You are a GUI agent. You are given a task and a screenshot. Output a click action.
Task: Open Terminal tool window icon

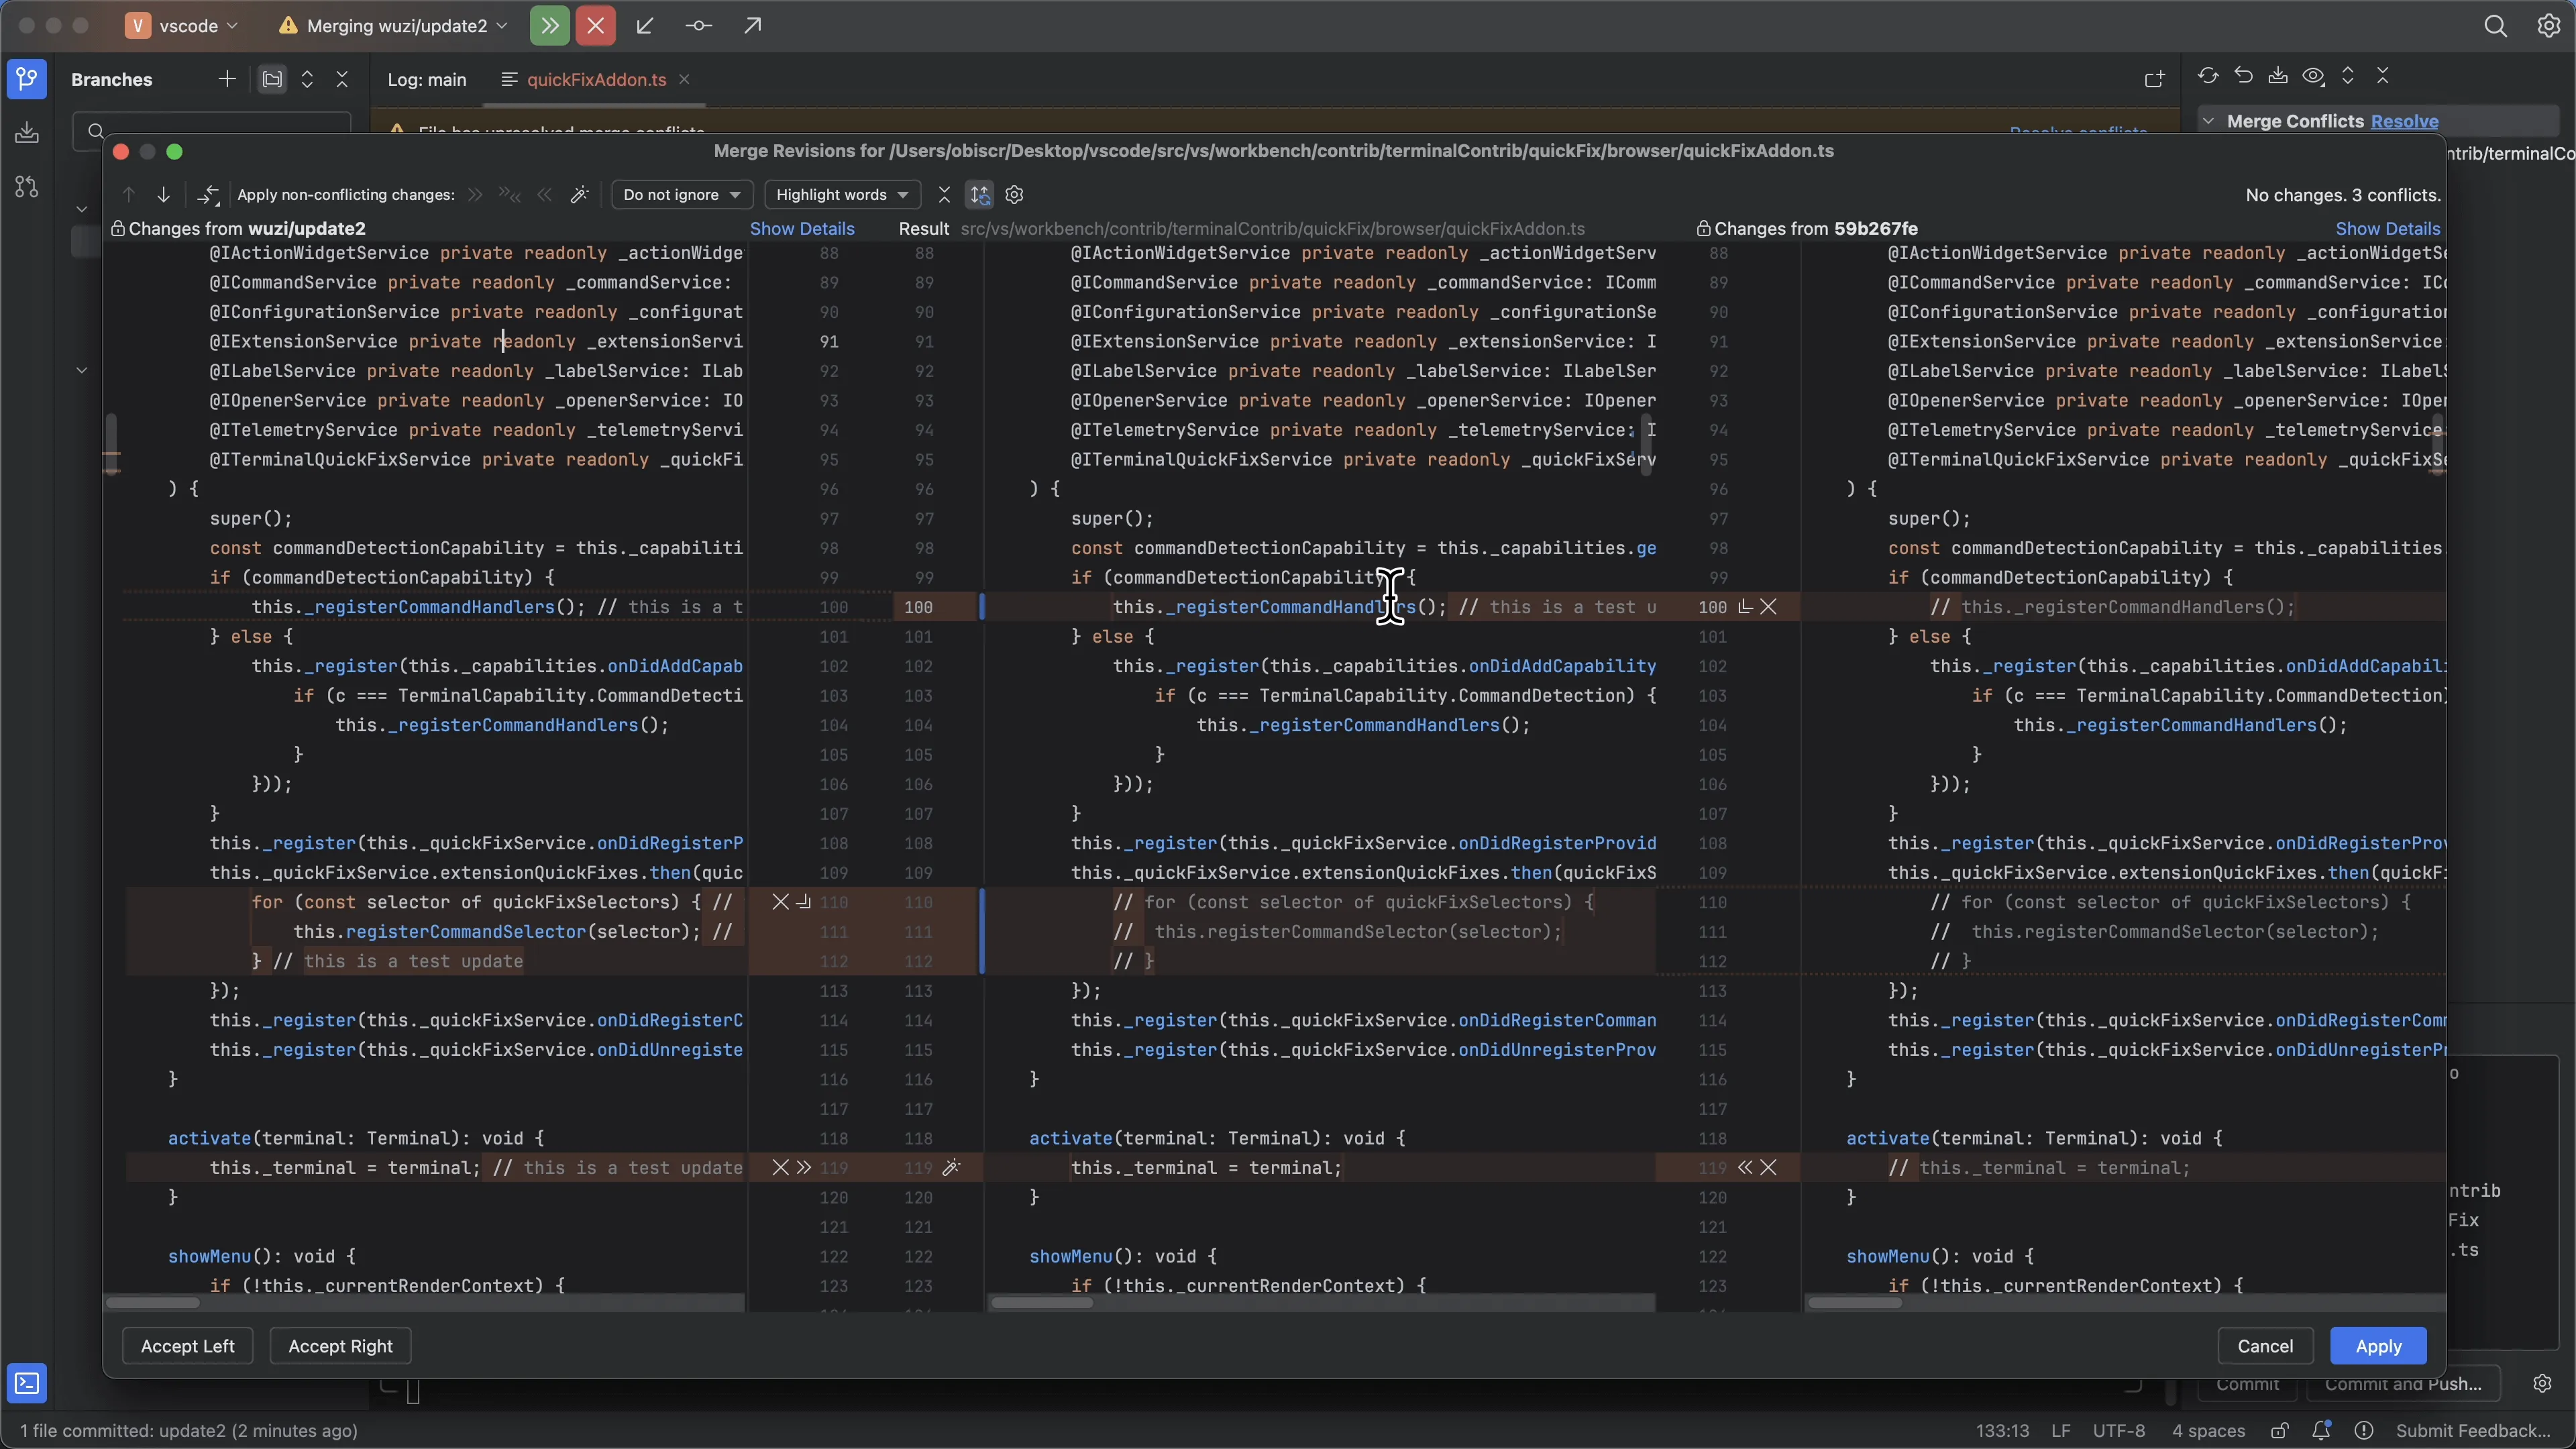click(27, 1383)
